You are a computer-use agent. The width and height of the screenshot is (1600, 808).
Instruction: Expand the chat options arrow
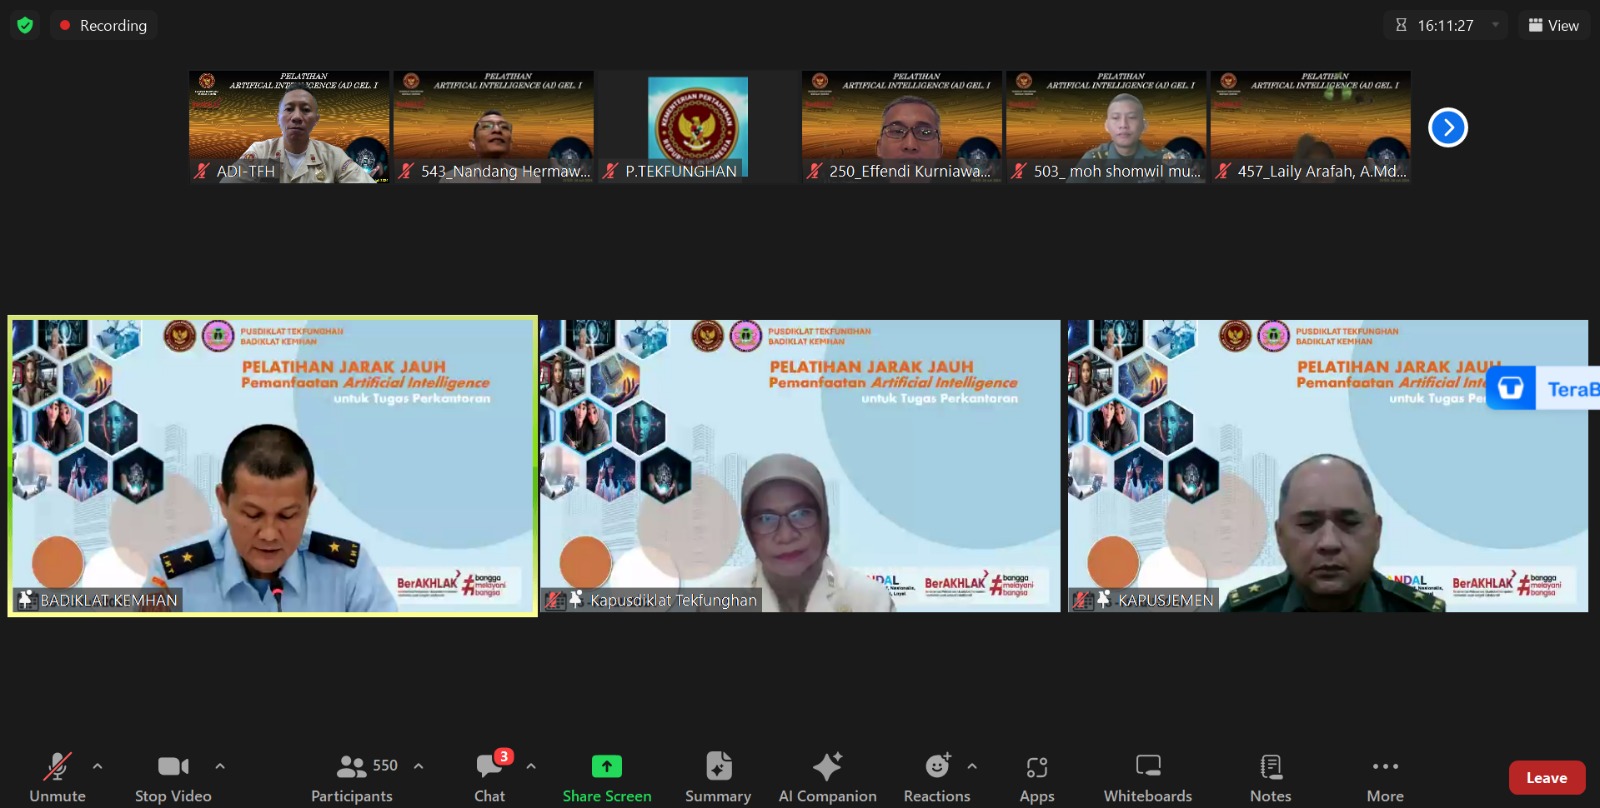(x=531, y=766)
